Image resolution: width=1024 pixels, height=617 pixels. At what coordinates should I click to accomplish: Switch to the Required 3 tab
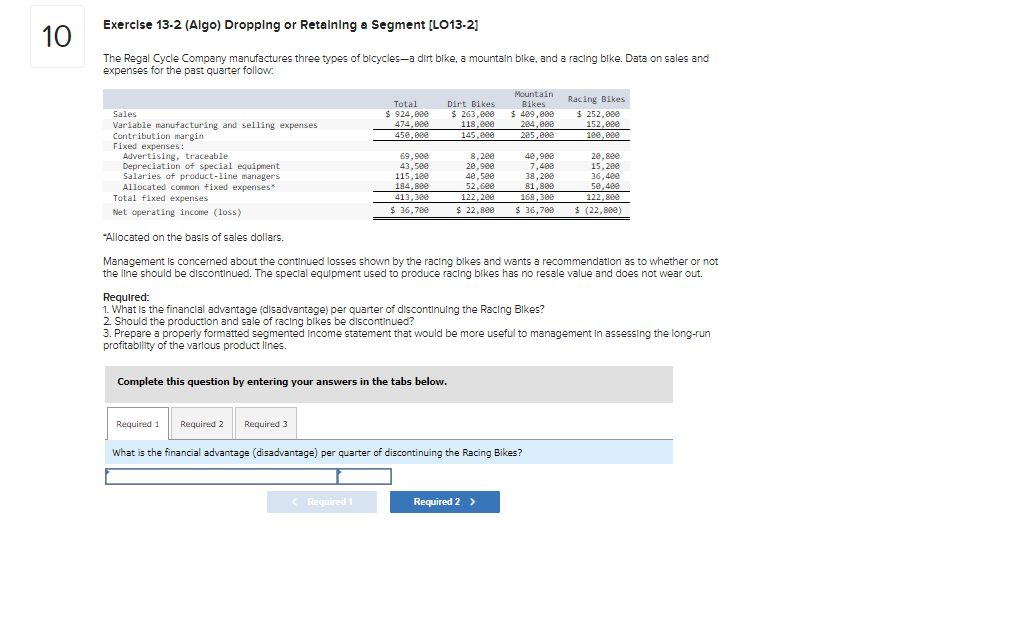click(x=265, y=423)
